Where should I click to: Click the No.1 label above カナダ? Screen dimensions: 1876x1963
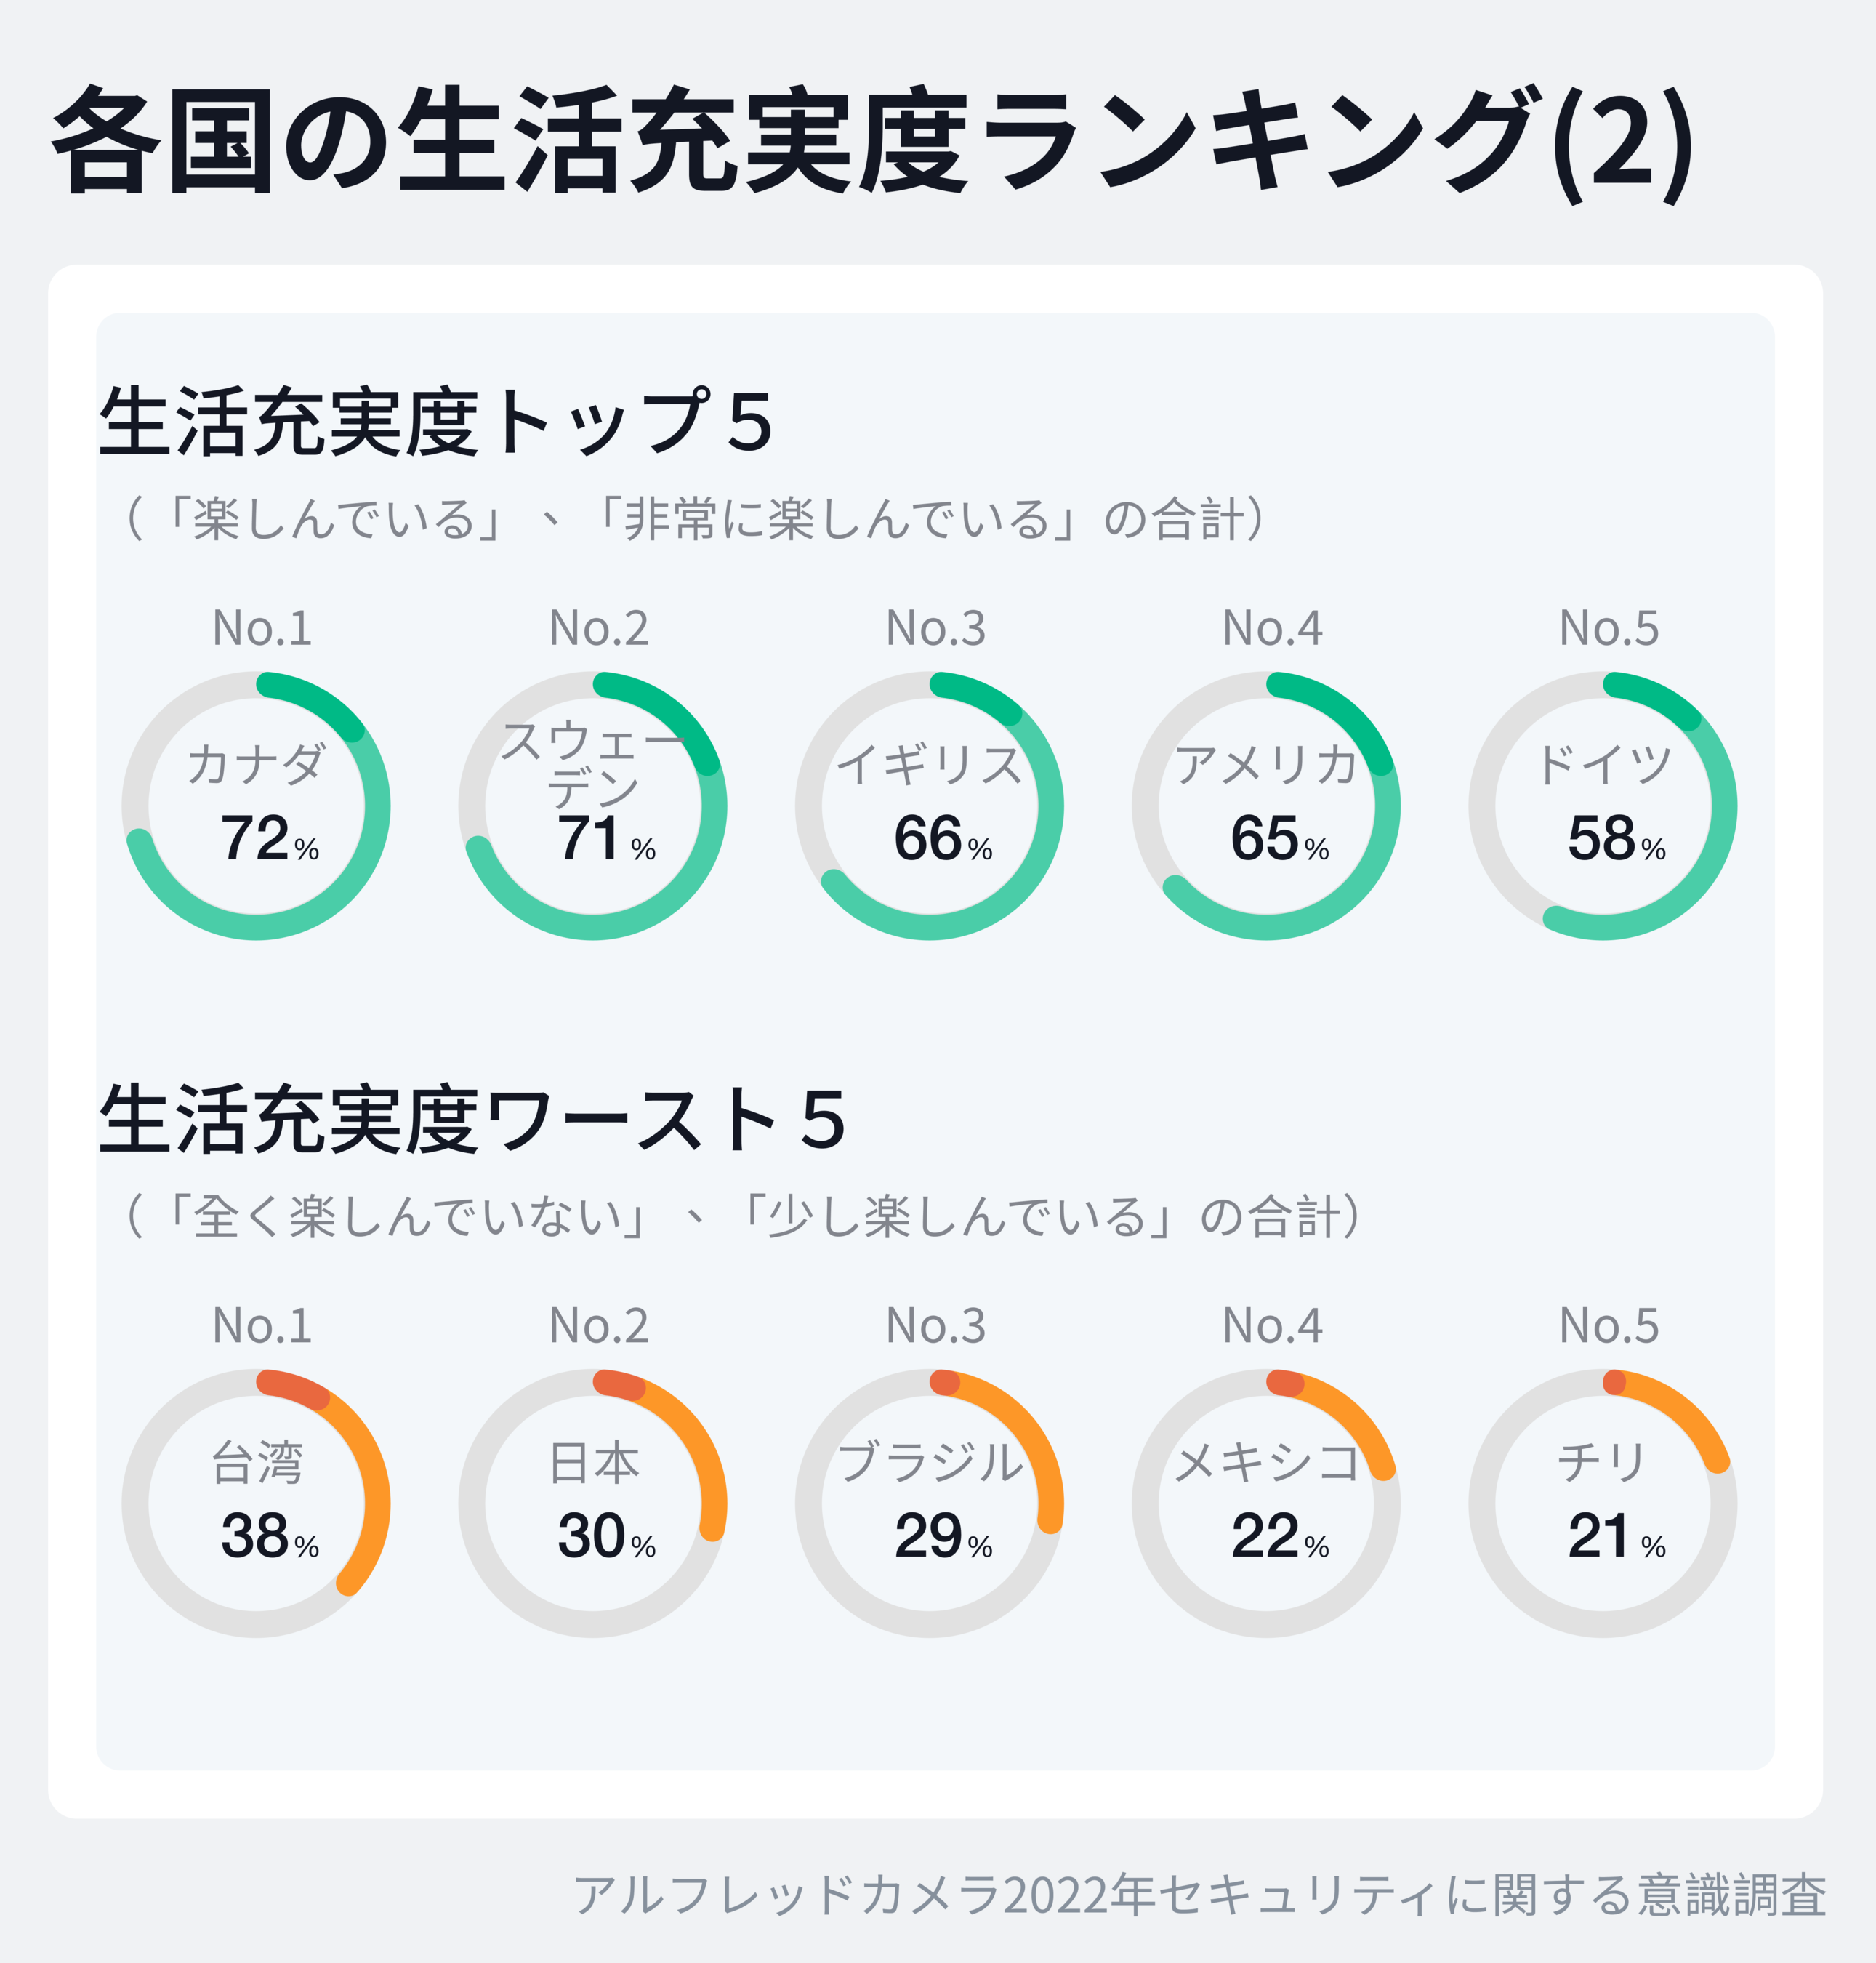262,628
